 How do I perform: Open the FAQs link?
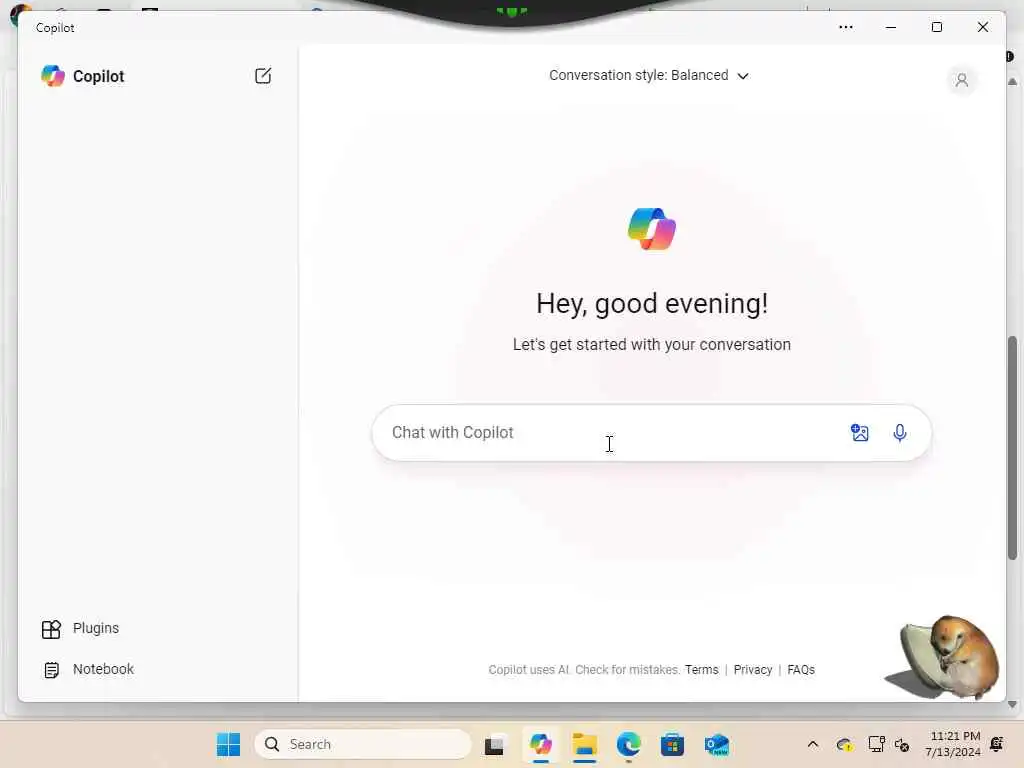tap(801, 669)
